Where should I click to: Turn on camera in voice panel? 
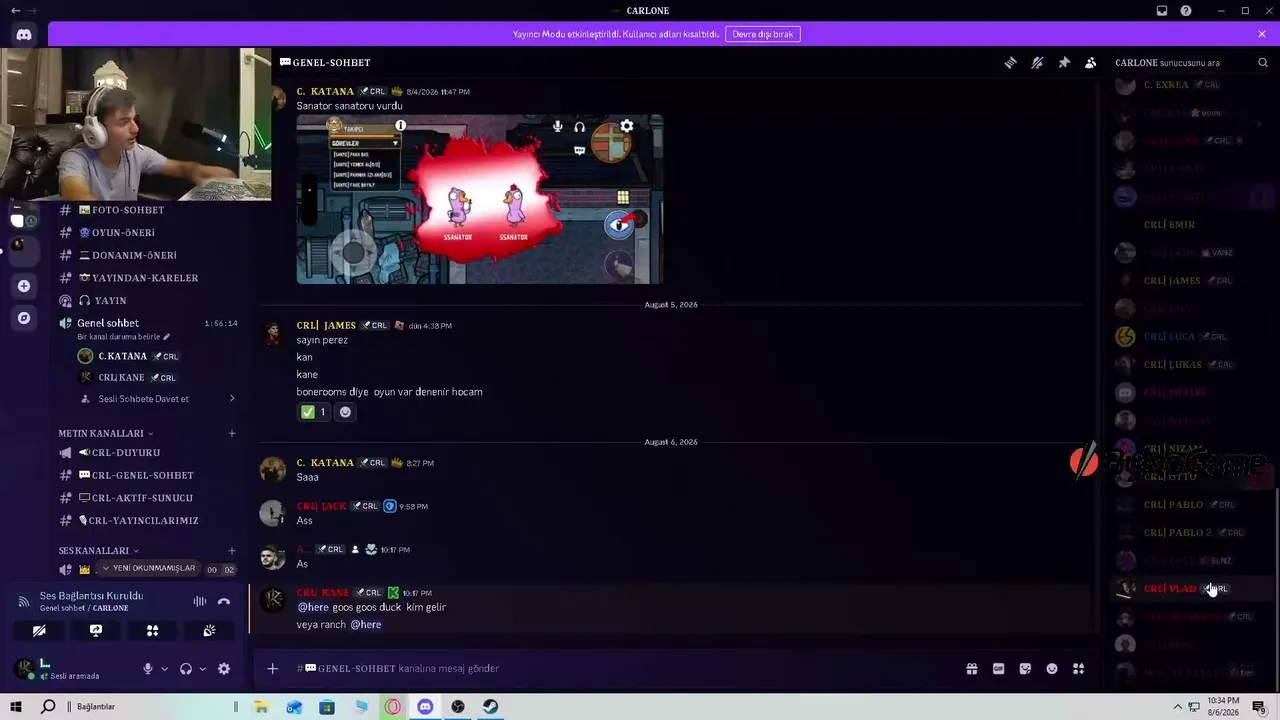pyautogui.click(x=39, y=631)
